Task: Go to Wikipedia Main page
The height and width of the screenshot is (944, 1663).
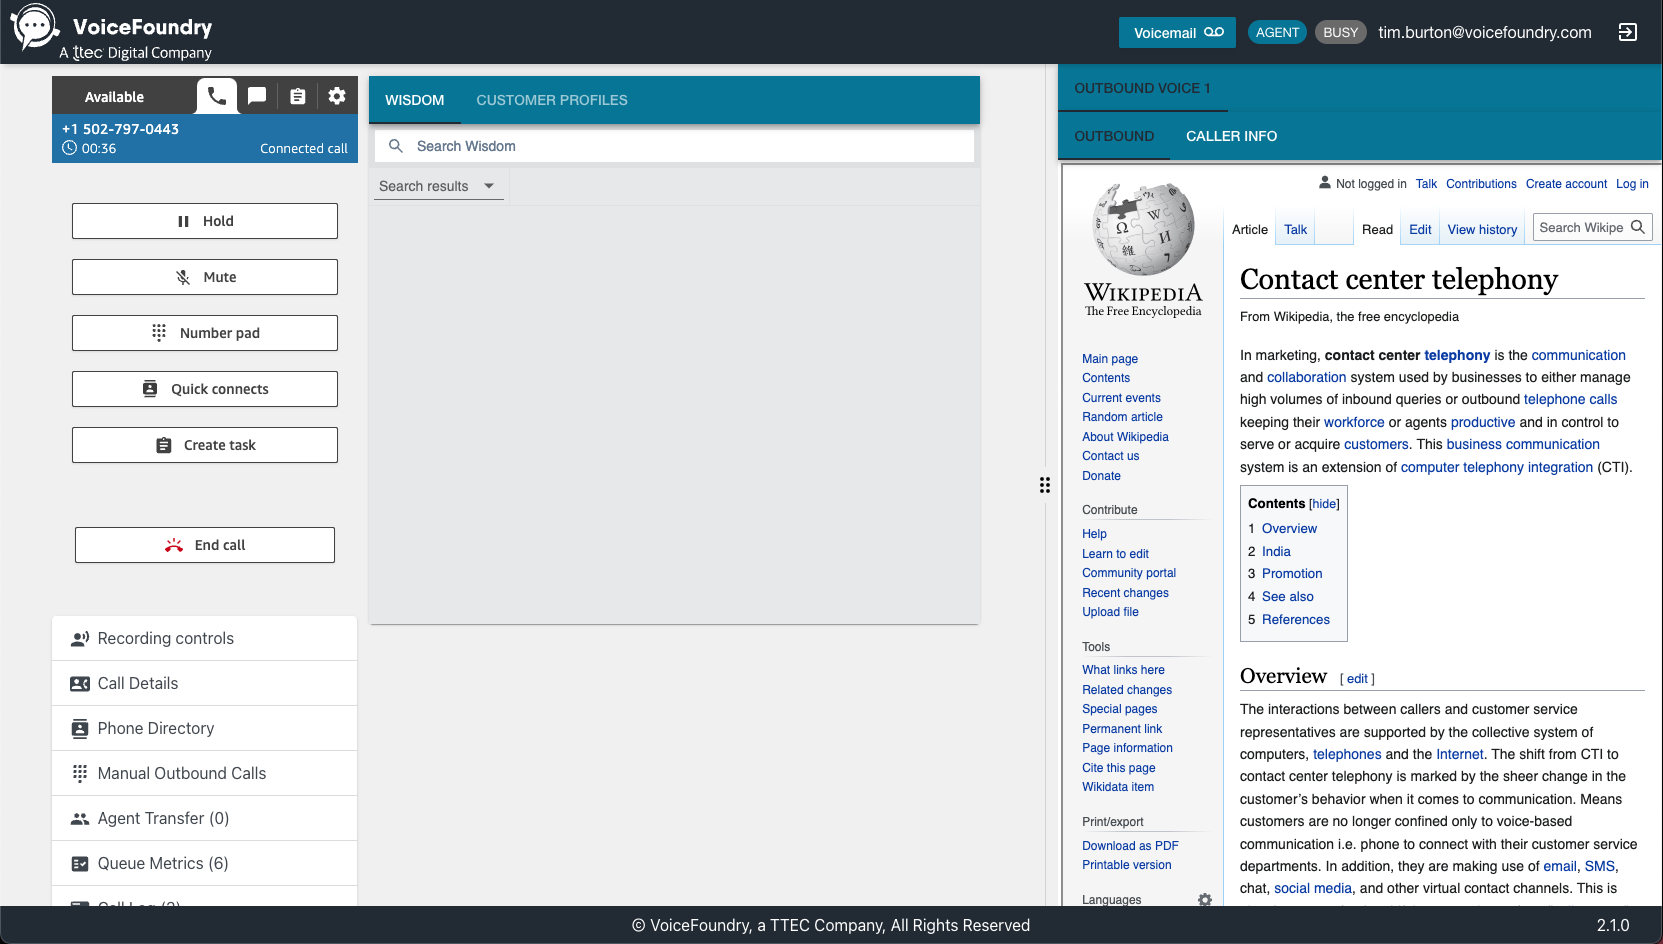Action: pyautogui.click(x=1110, y=359)
